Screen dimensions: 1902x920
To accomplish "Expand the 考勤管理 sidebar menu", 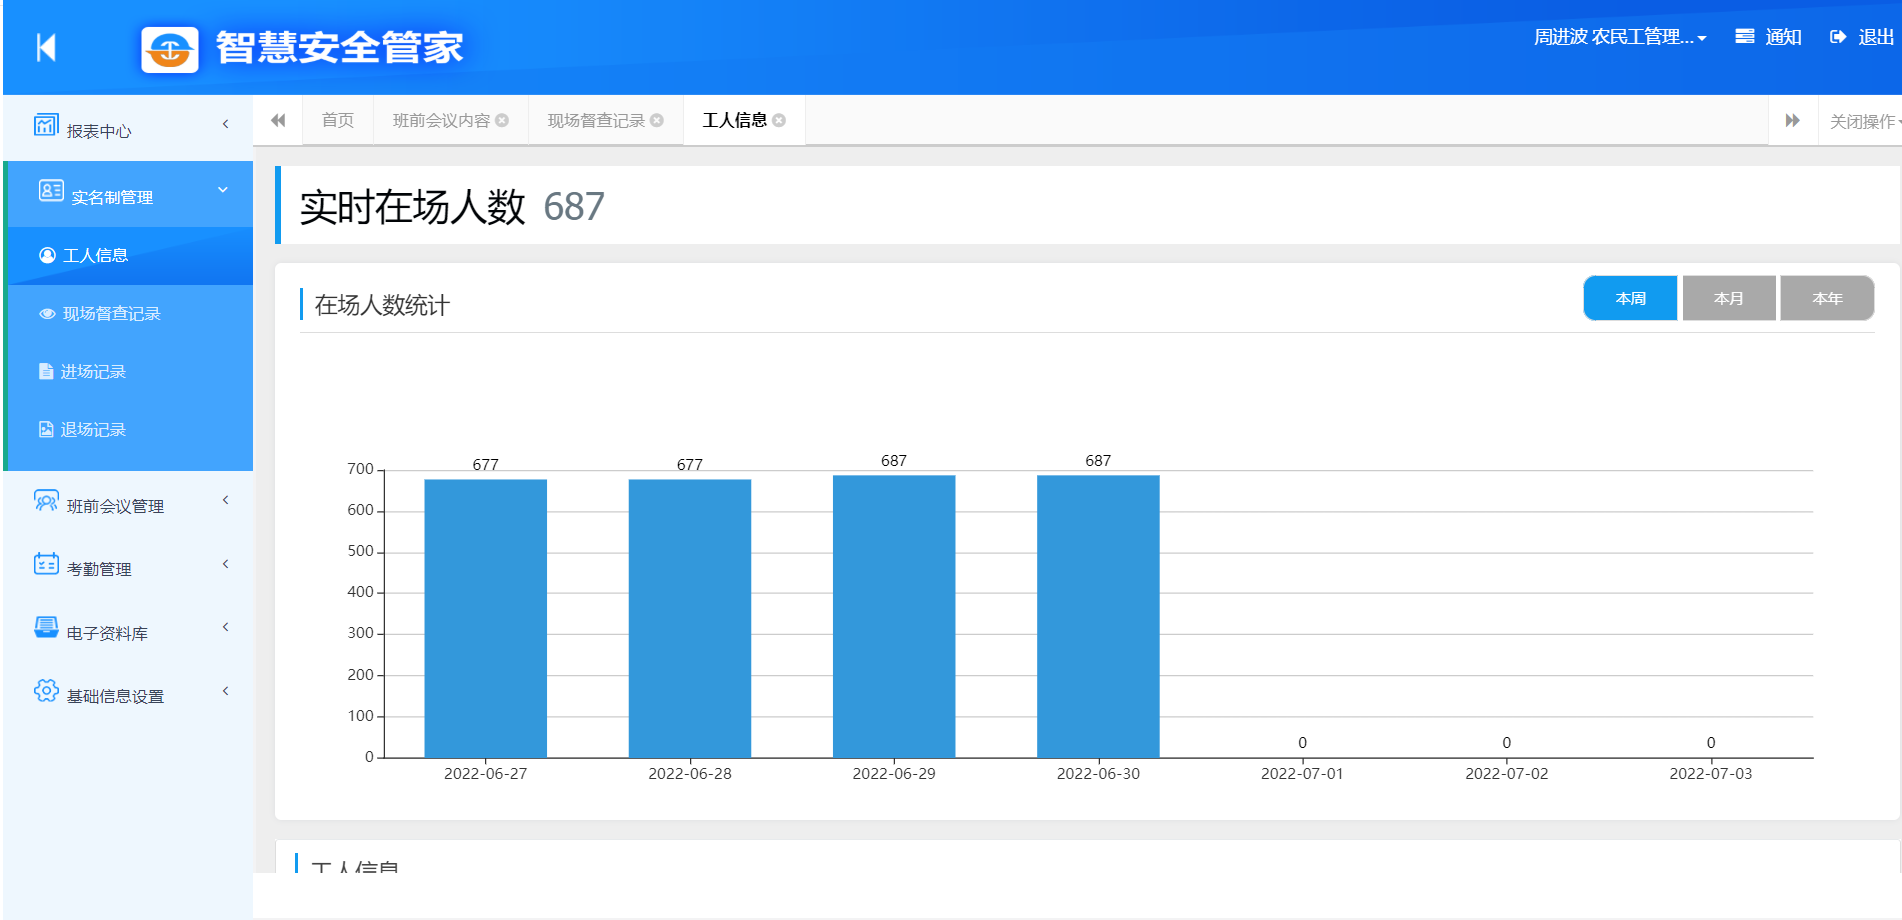I will click(128, 567).
